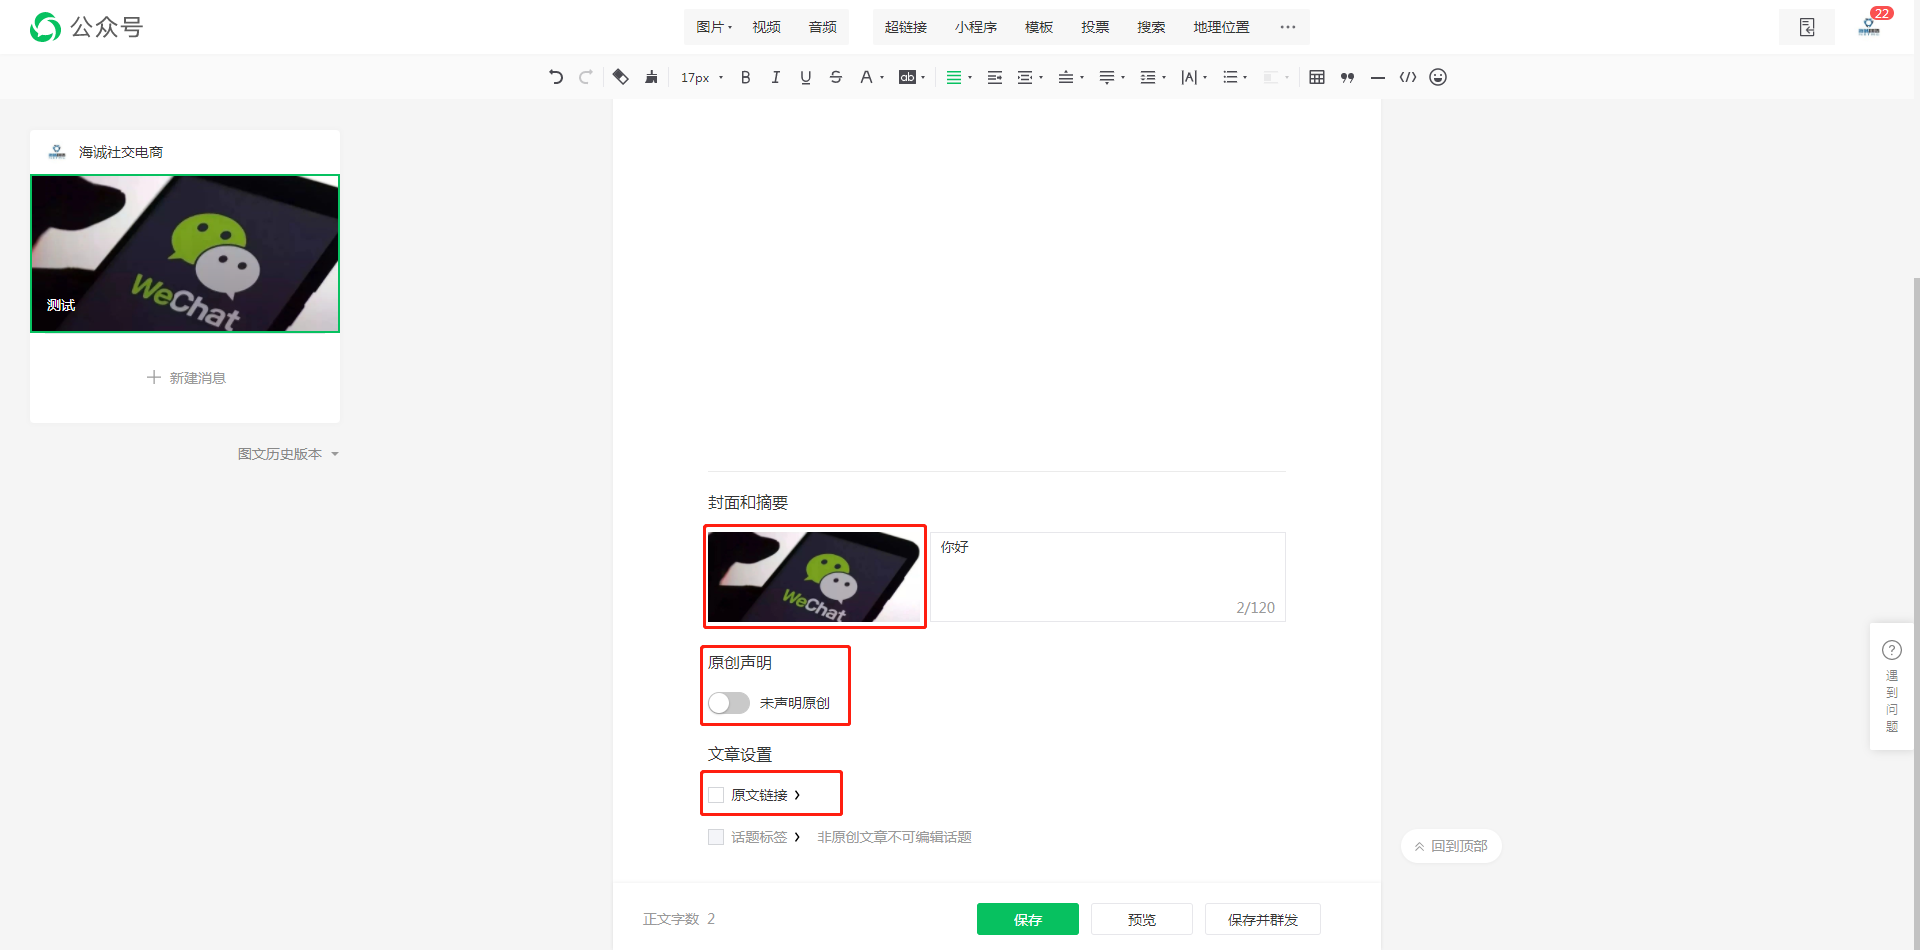Open the 图片 insert menu
This screenshot has height=950, width=1920.
click(714, 27)
